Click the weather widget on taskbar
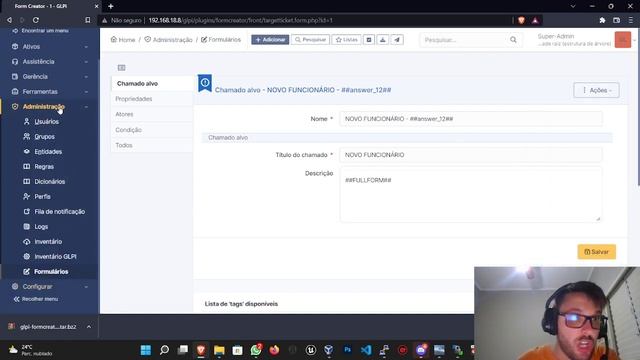Image resolution: width=640 pixels, height=360 pixels. tap(31, 350)
